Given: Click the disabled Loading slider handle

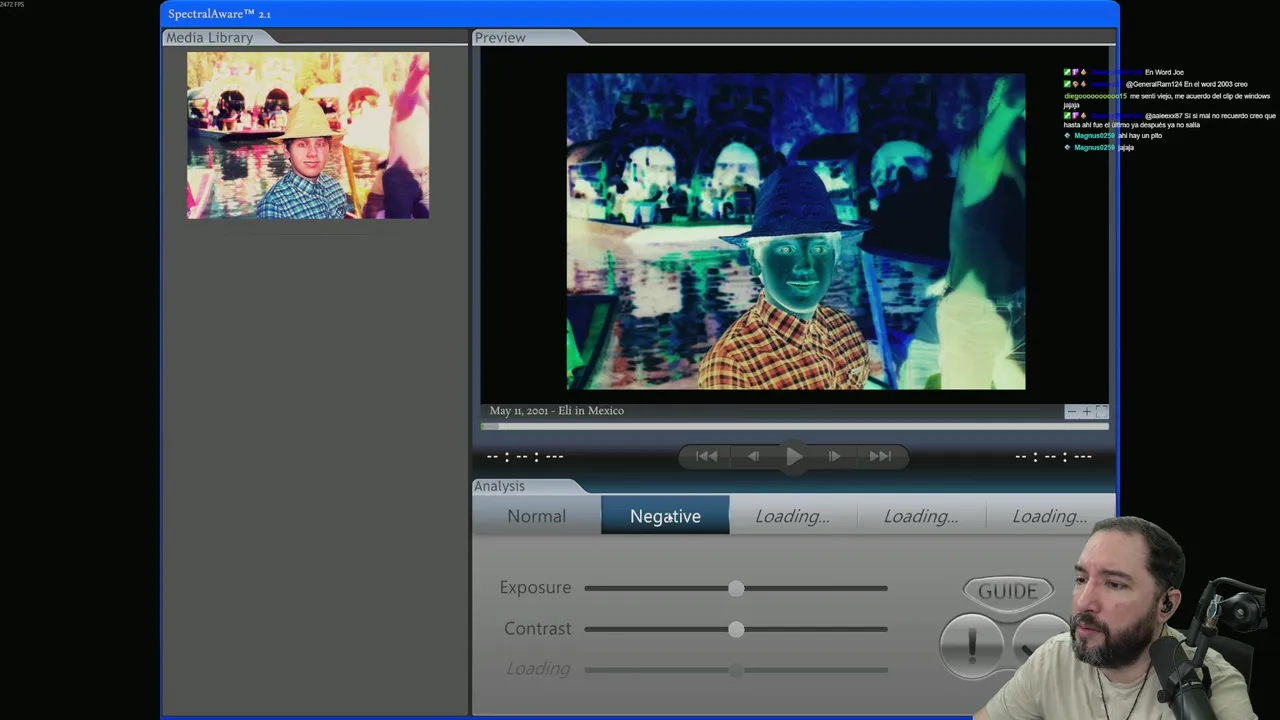Looking at the screenshot, I should pyautogui.click(x=736, y=670).
